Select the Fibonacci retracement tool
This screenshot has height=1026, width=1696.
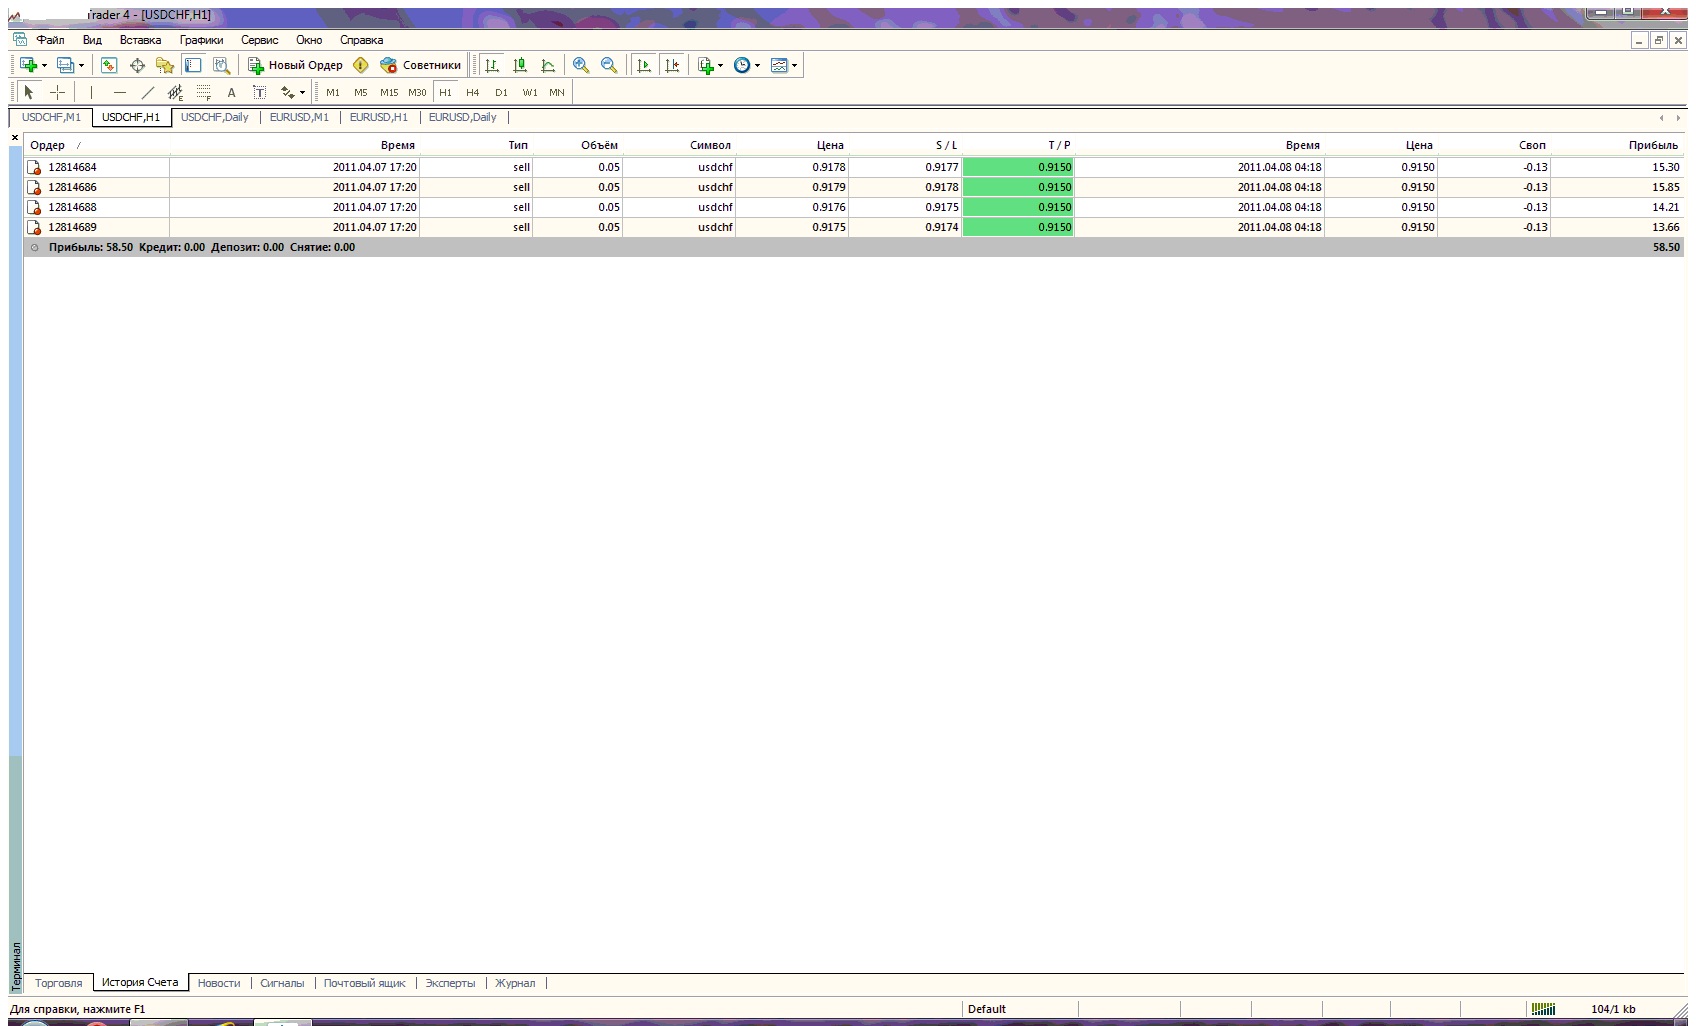coord(204,92)
